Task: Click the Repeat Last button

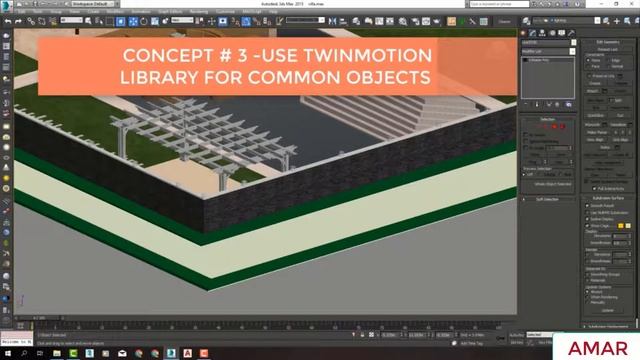Action: point(608,49)
